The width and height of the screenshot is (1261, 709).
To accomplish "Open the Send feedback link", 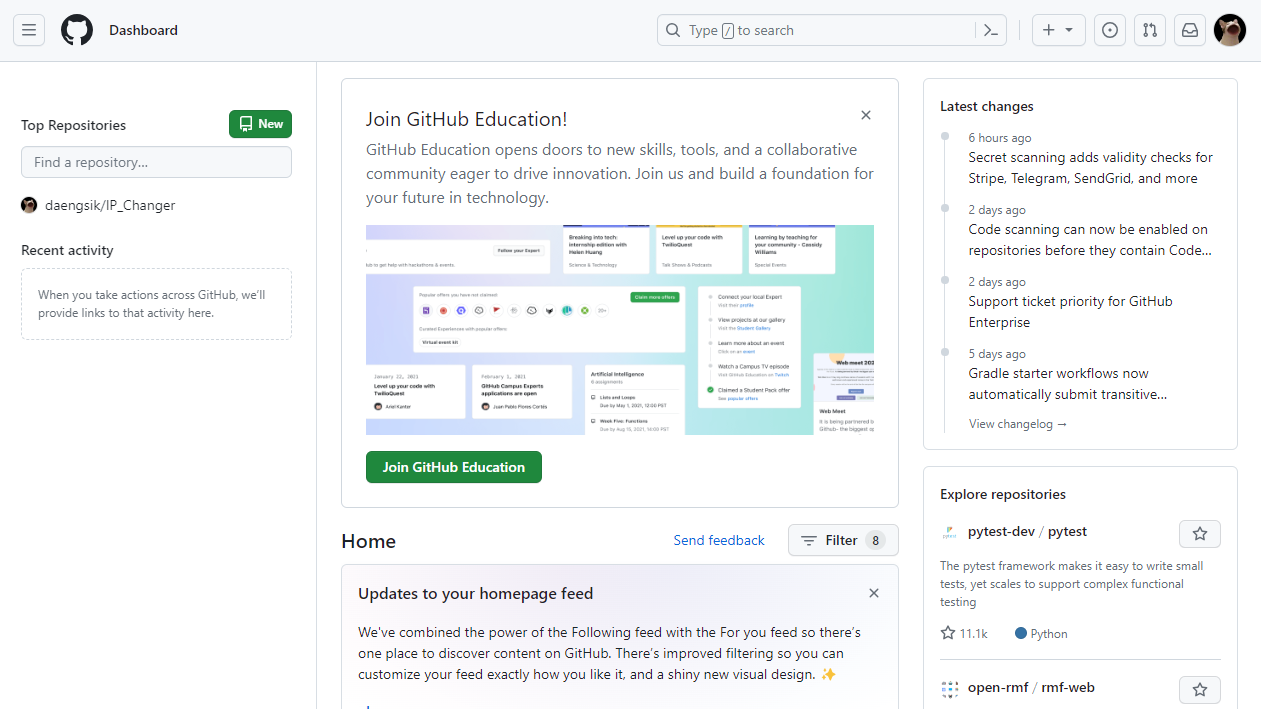I will 719,540.
